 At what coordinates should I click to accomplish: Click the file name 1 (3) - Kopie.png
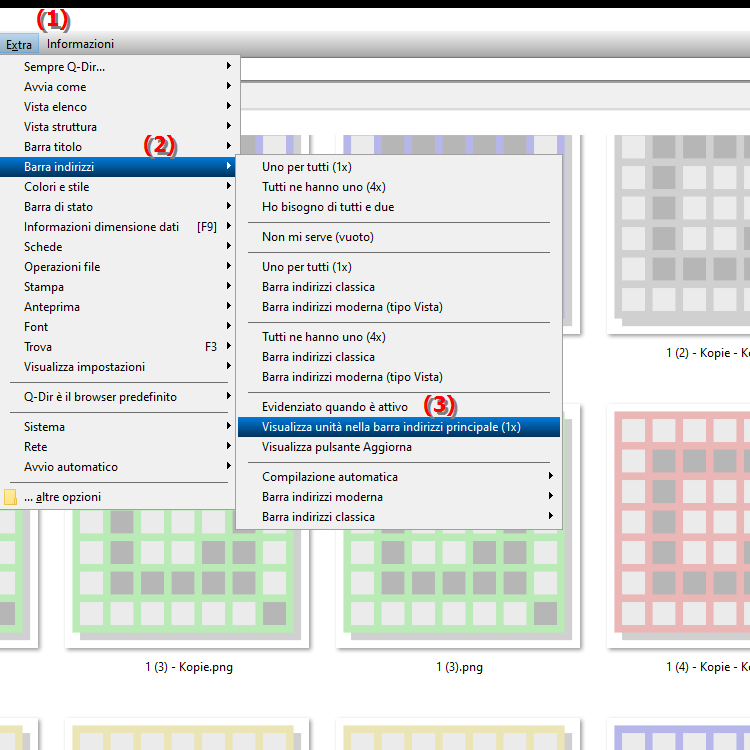[x=189, y=667]
